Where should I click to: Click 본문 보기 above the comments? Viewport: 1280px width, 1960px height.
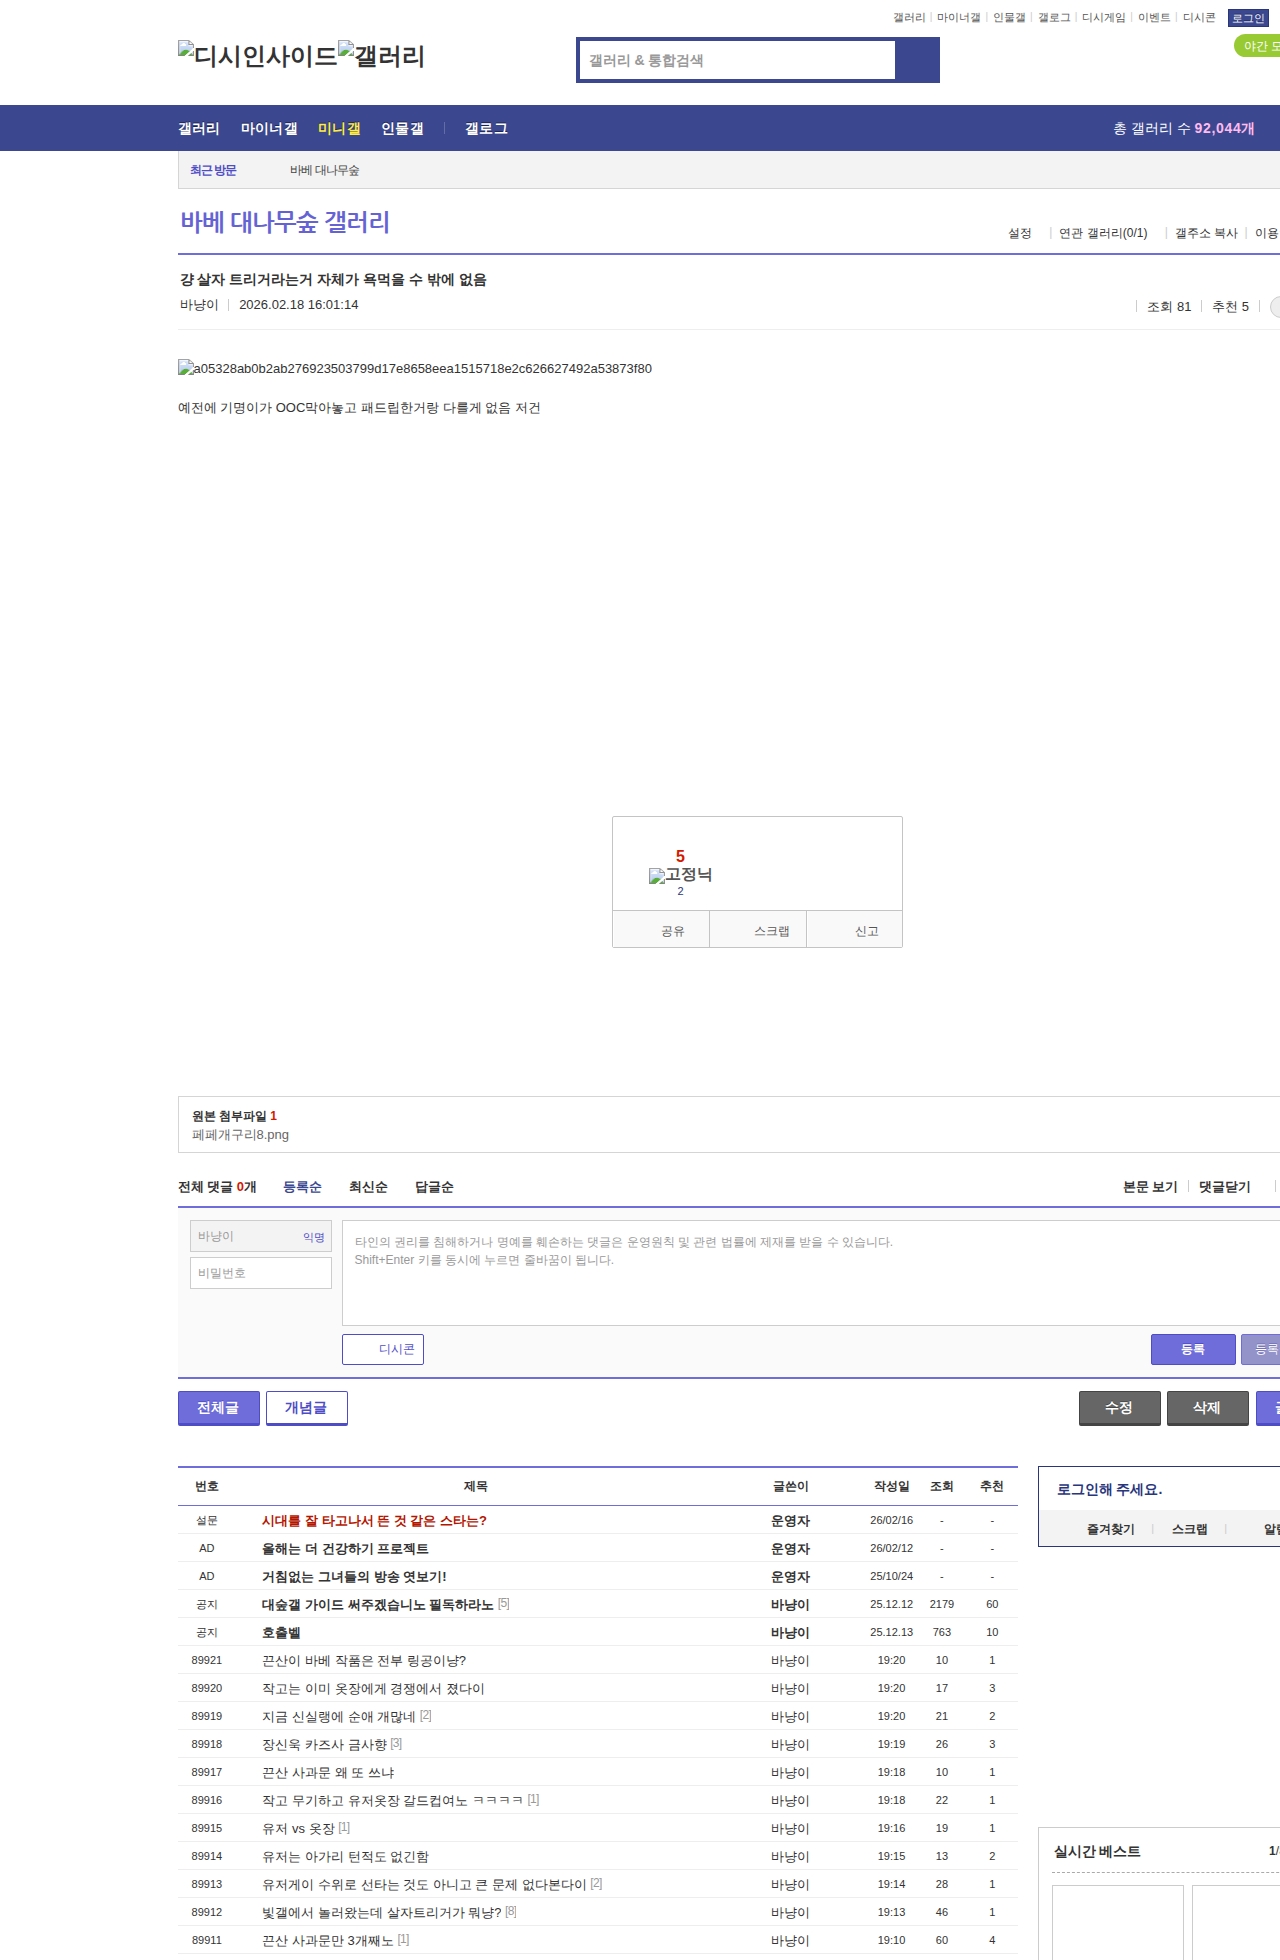1150,1187
